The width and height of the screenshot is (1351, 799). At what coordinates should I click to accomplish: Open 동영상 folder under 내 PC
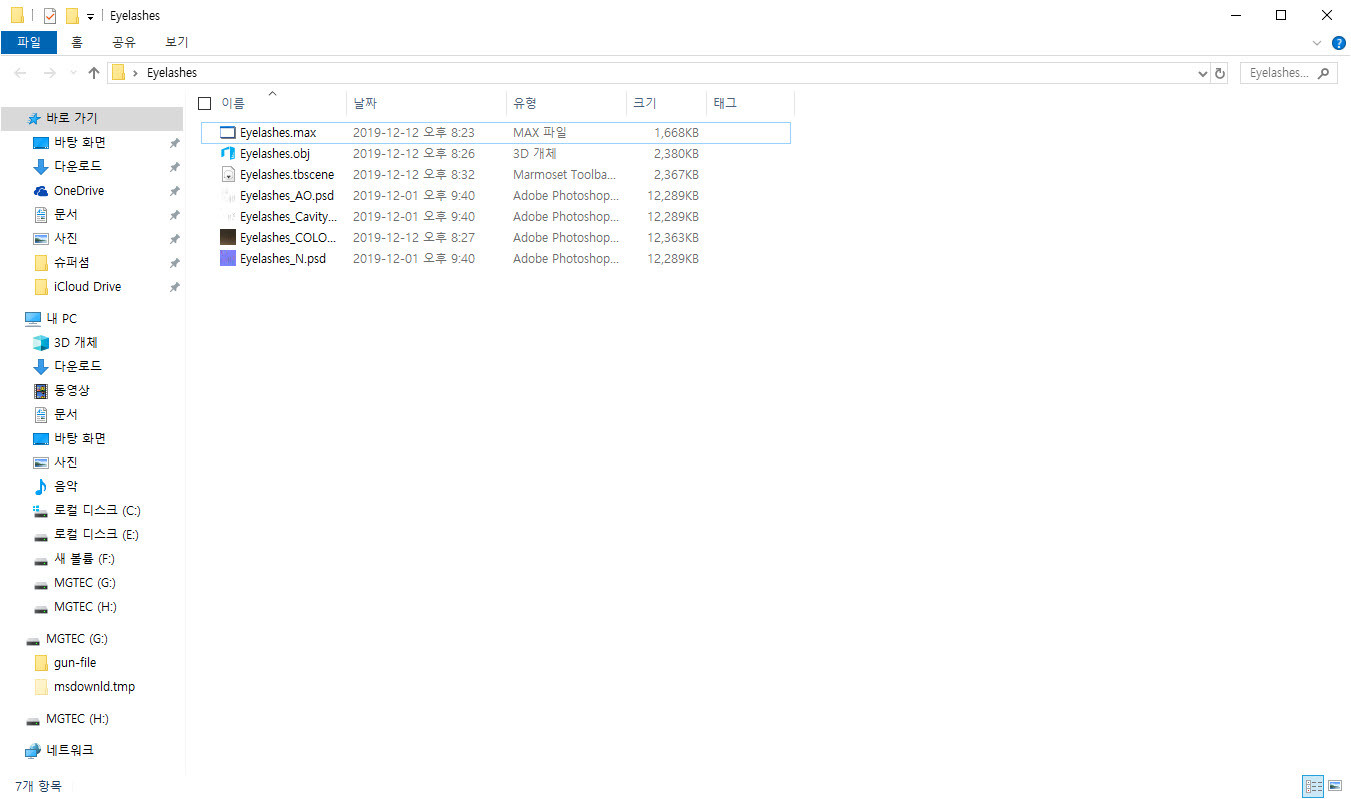[72, 390]
